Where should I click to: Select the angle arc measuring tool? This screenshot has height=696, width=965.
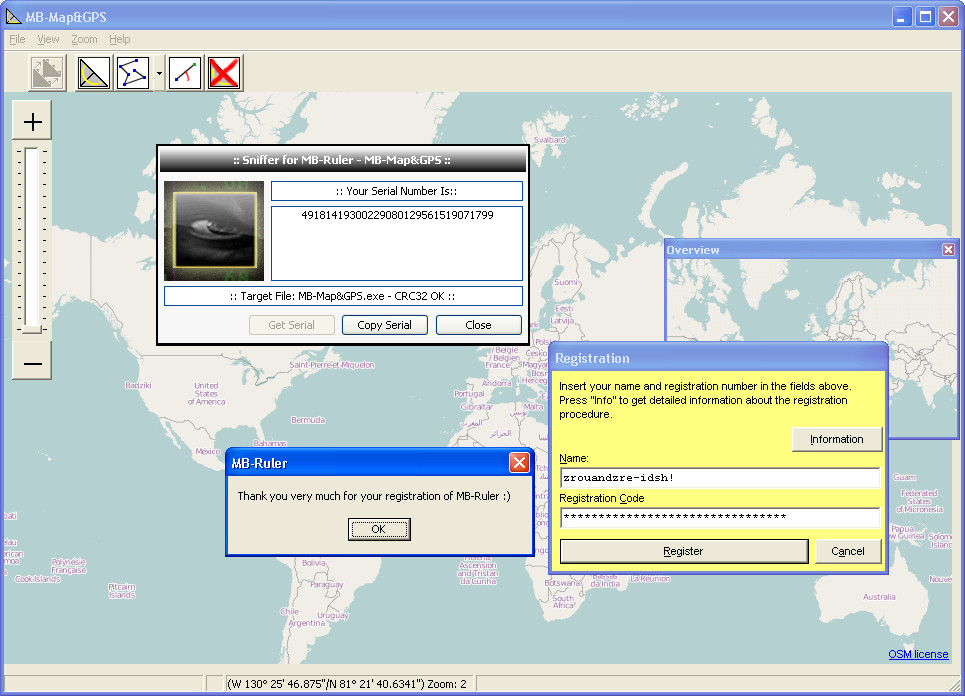(185, 73)
